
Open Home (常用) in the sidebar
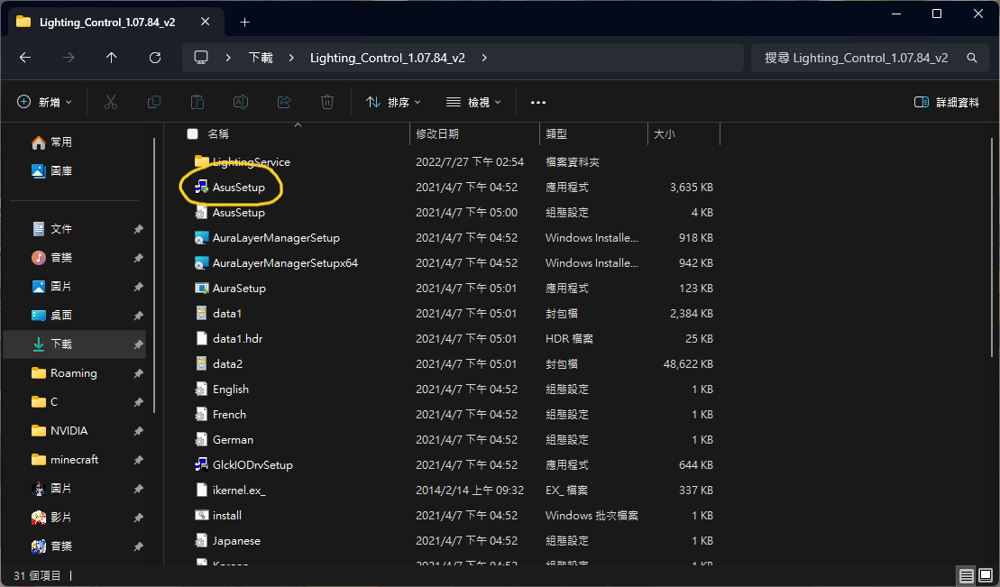point(52,142)
